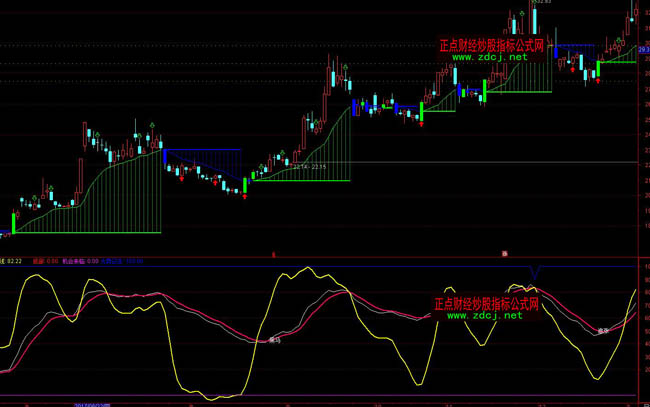The height and width of the screenshot is (407, 650).
Task: Click the red 陈 marker above the indicator panel
Action: (x=504, y=254)
